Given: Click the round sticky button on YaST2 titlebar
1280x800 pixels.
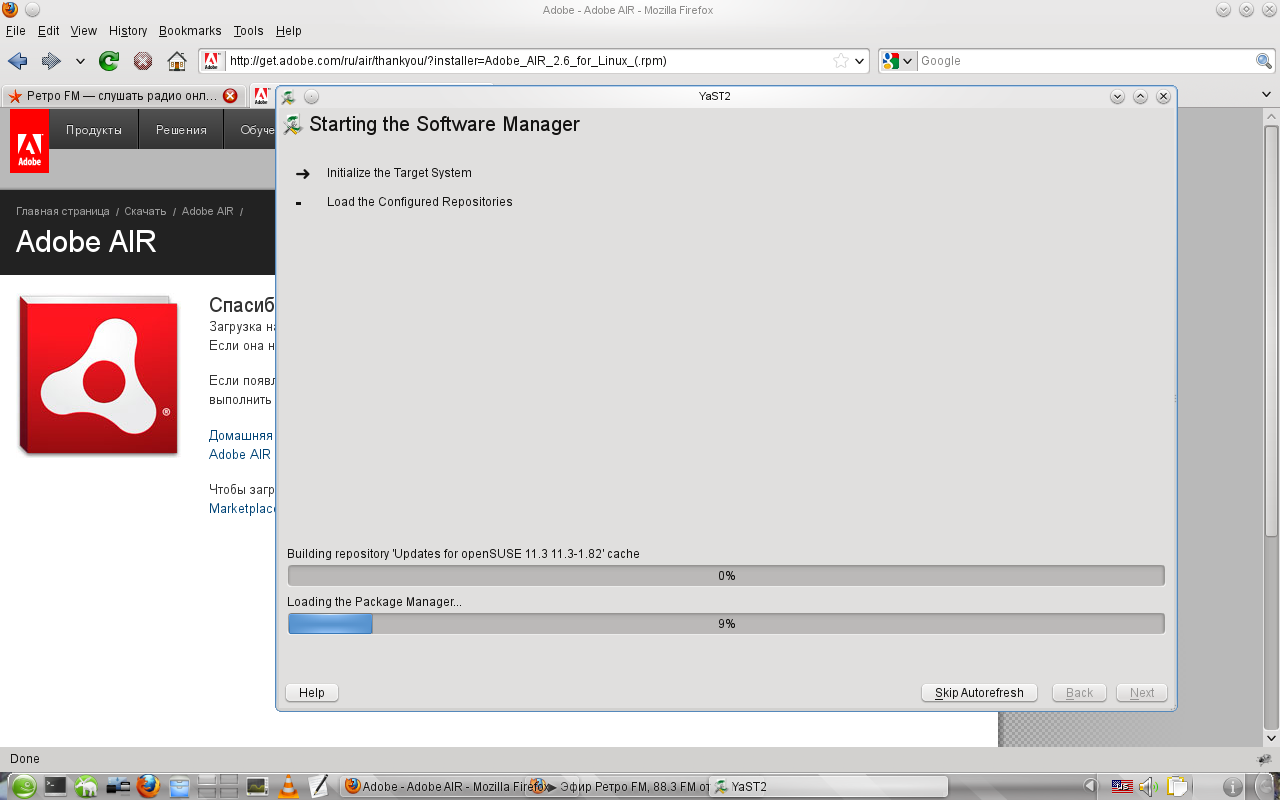Looking at the screenshot, I should click(x=312, y=97).
